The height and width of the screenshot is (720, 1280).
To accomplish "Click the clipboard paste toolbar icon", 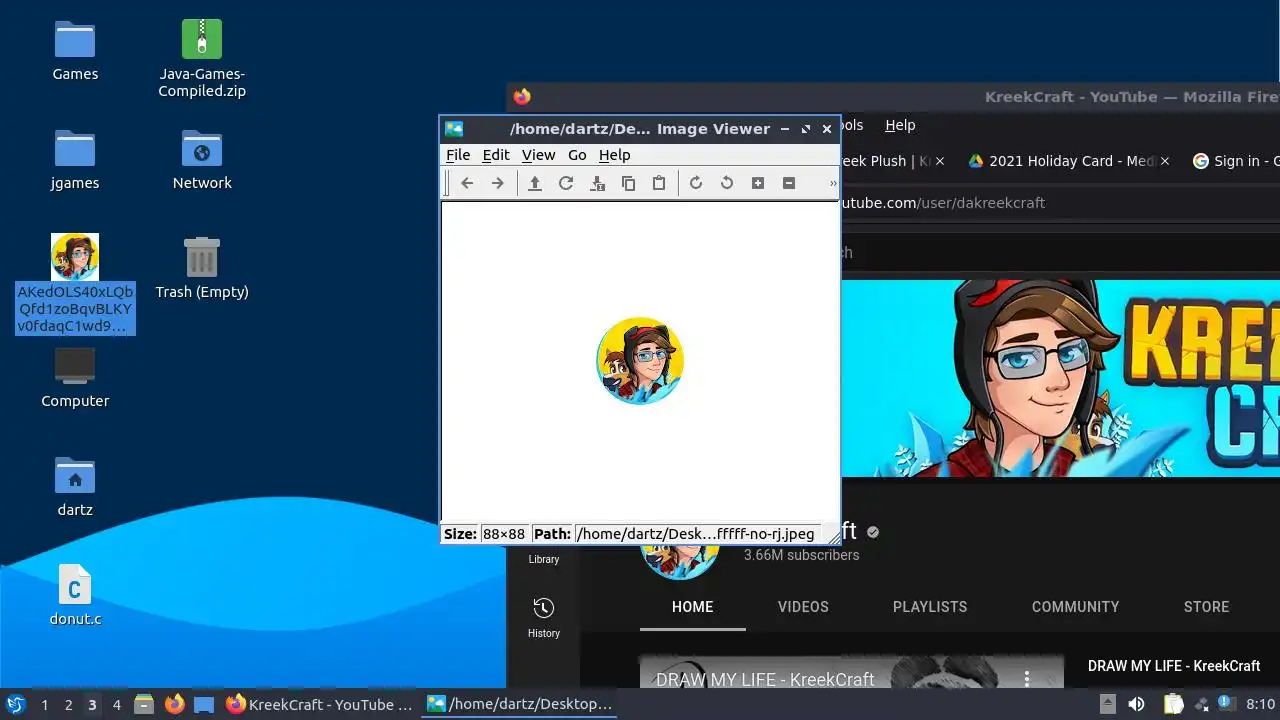I will [659, 183].
